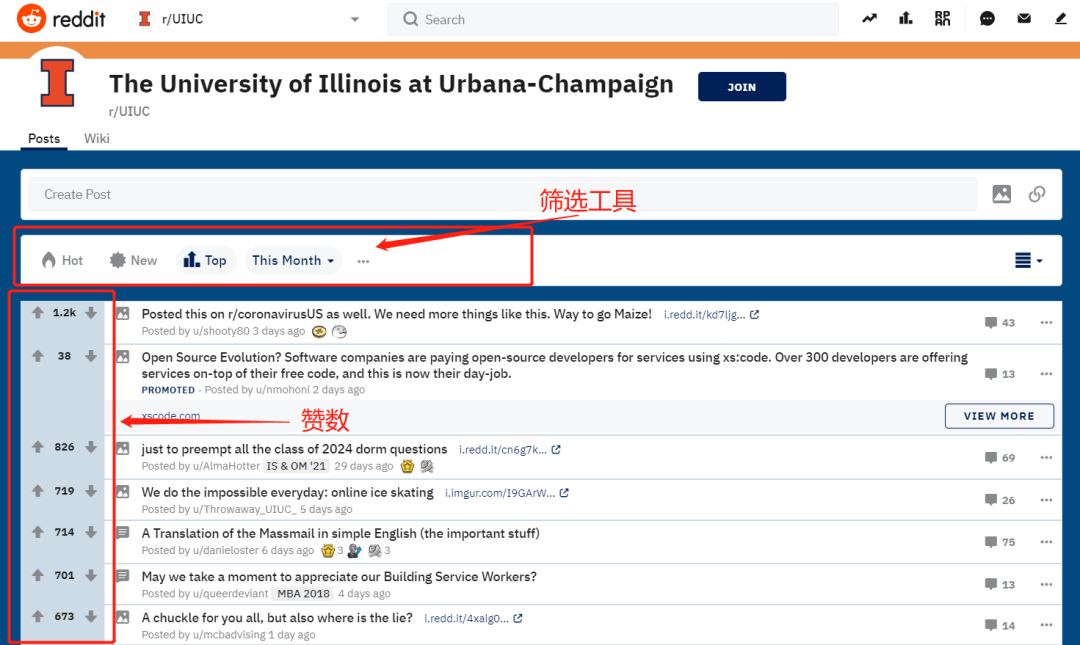Open the 'May we take a moment' post title
Viewport: 1080px width, 645px height.
[339, 577]
